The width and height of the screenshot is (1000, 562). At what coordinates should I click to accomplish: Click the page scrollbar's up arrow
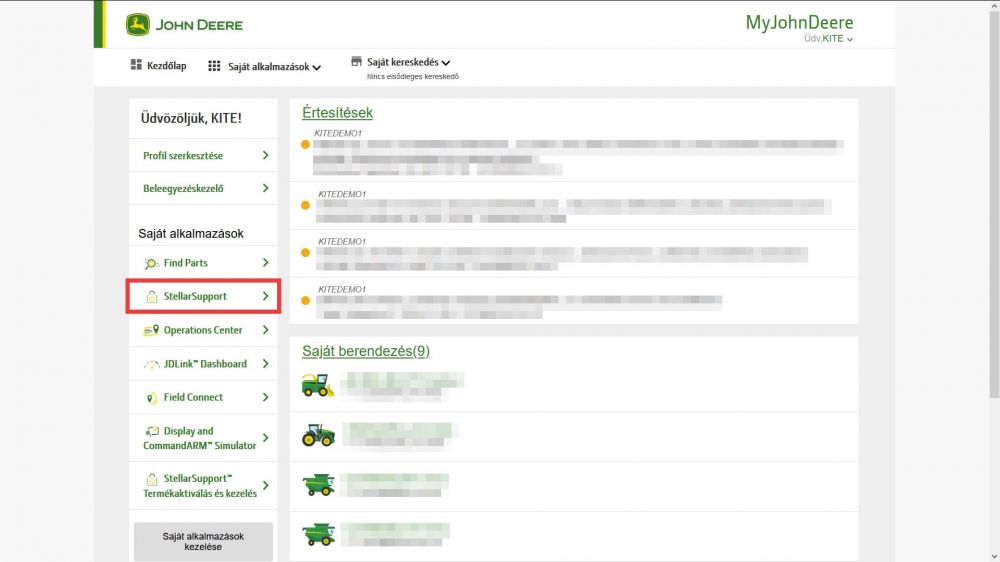[x=994, y=5]
